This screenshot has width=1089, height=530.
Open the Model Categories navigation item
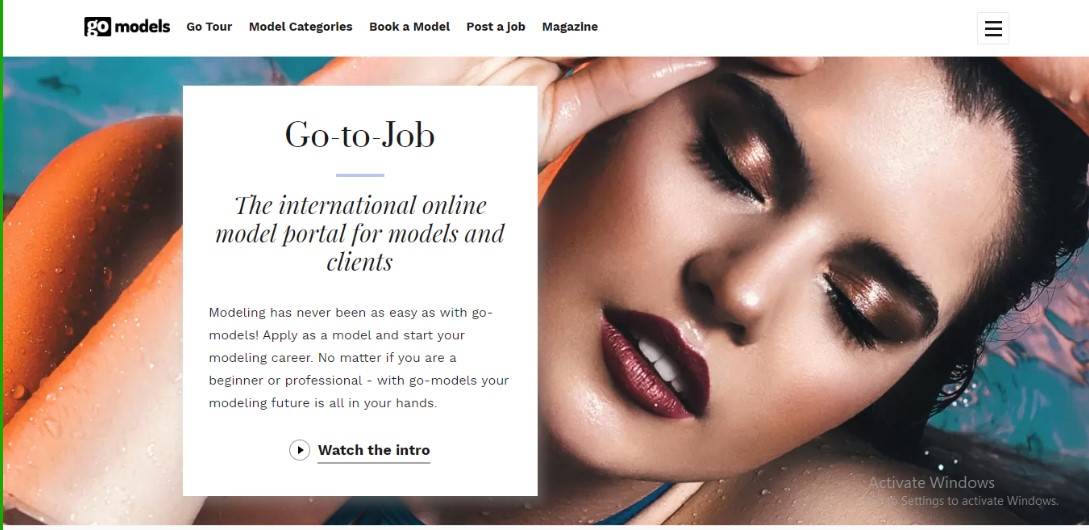pyautogui.click(x=301, y=27)
